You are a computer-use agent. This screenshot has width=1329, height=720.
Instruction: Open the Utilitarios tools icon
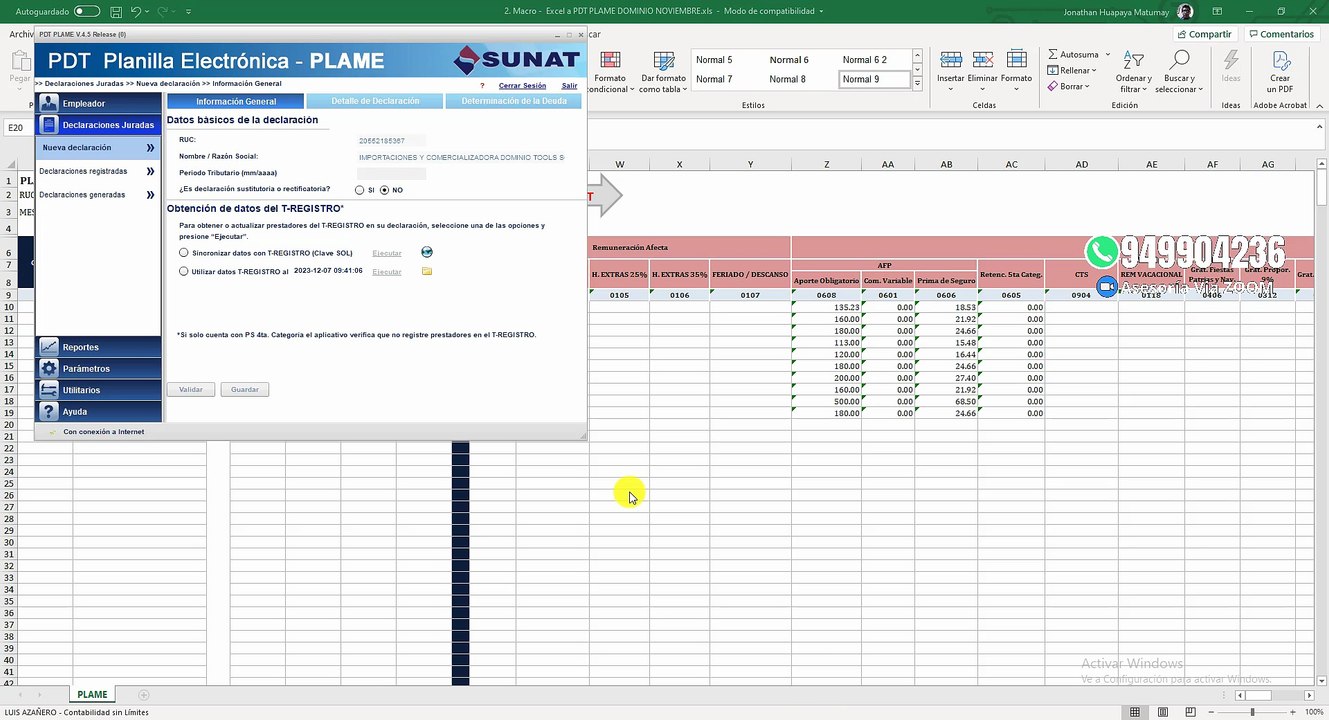click(48, 390)
